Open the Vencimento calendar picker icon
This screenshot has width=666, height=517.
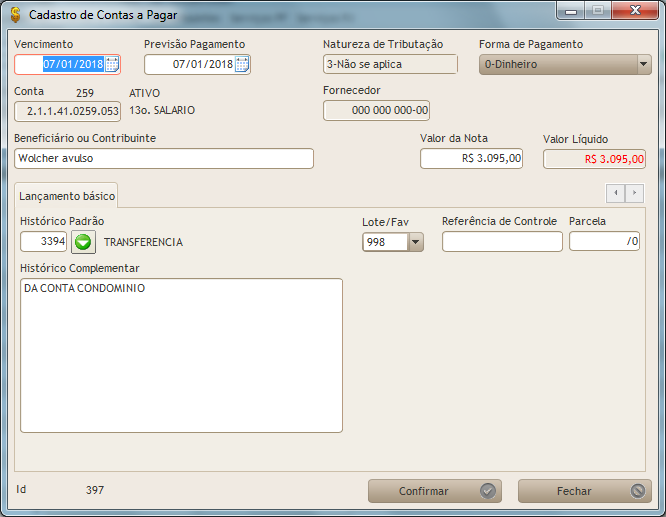(x=112, y=64)
